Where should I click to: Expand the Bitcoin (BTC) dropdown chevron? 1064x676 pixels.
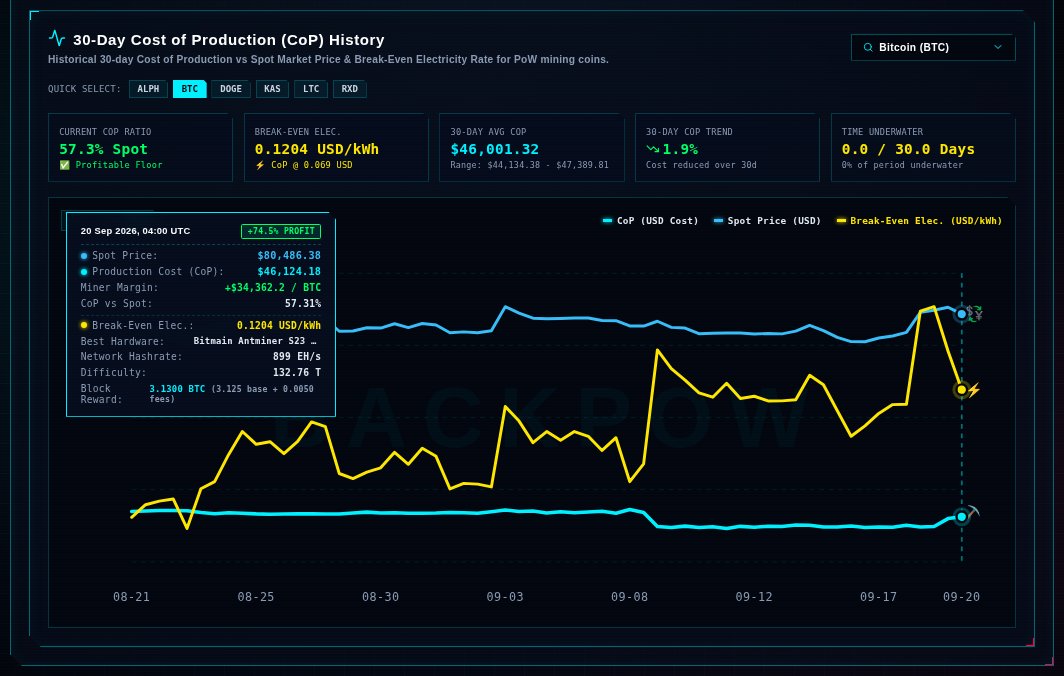tap(998, 48)
